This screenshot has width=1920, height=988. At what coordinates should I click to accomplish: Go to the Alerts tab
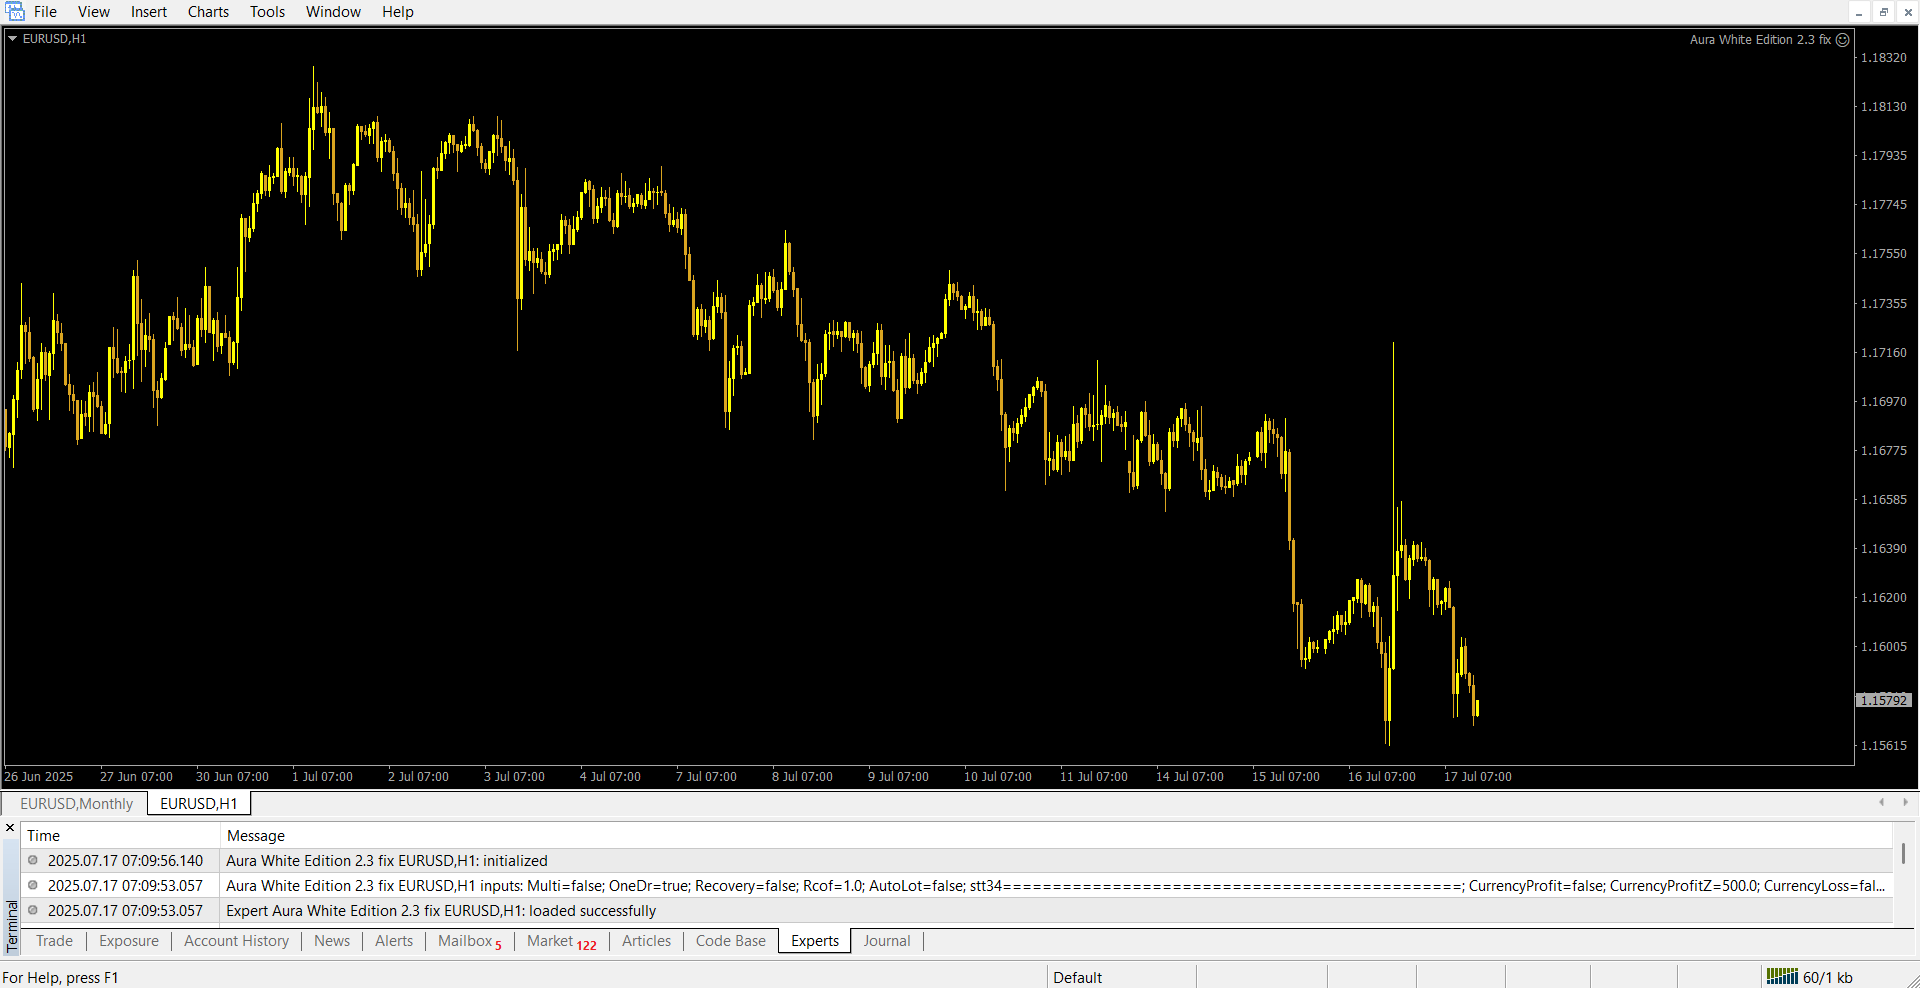[394, 941]
